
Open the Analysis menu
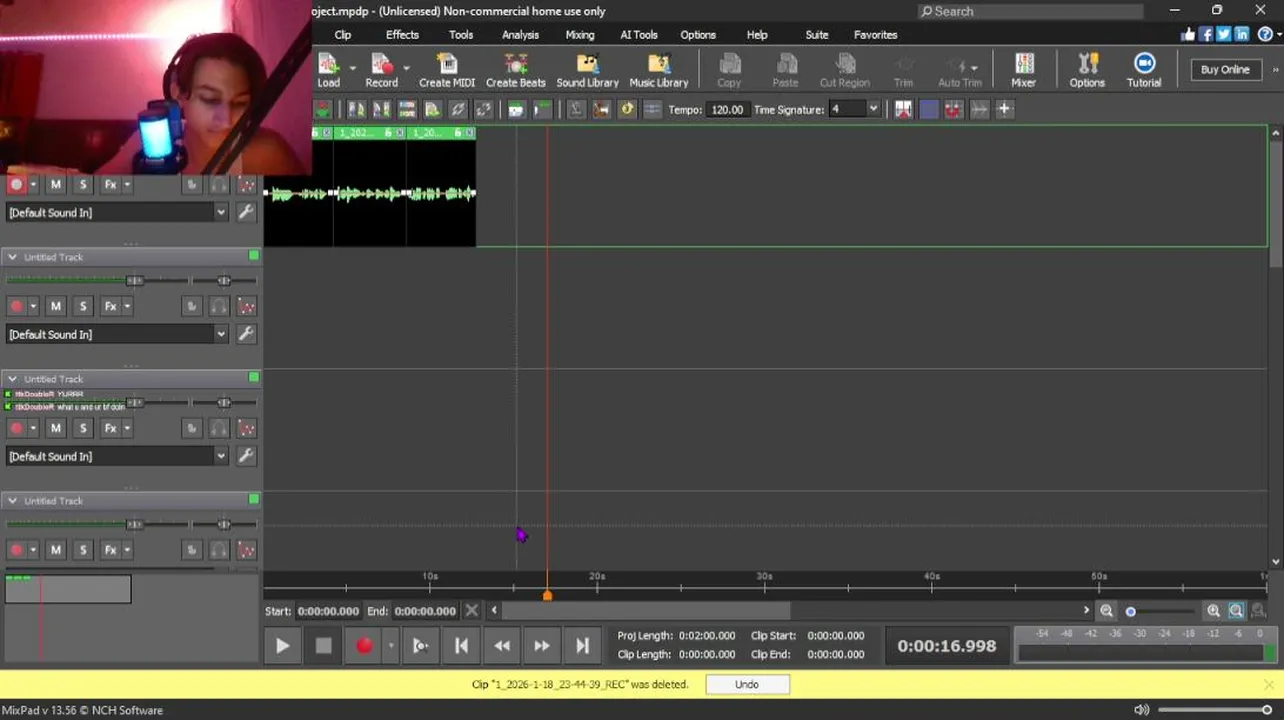[520, 34]
